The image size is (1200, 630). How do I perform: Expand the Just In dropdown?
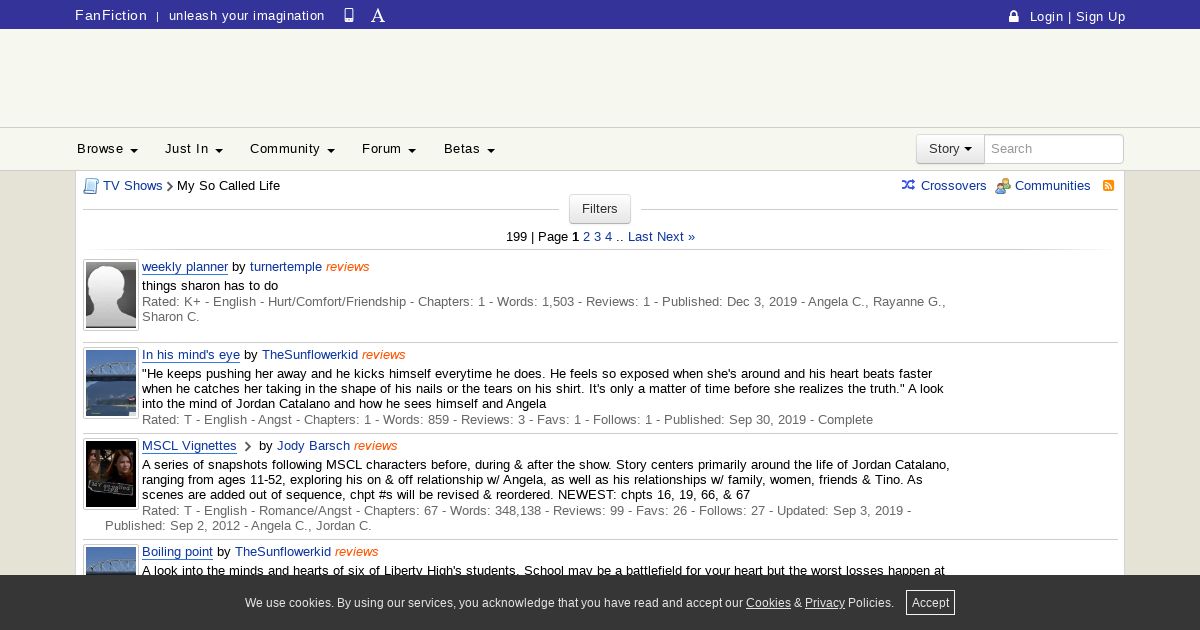point(193,149)
